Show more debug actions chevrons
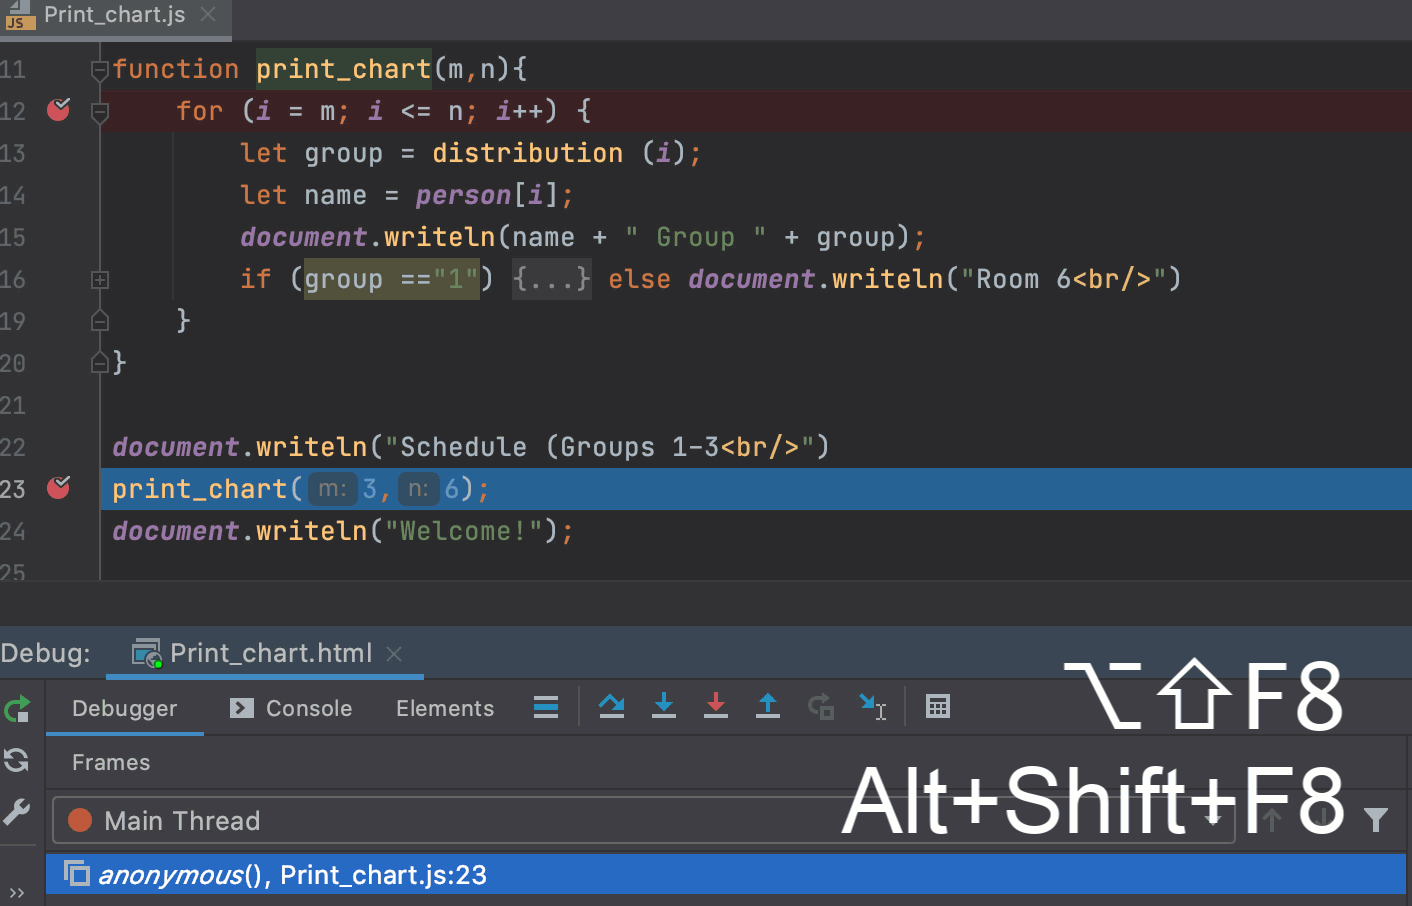The image size is (1412, 906). 17,893
